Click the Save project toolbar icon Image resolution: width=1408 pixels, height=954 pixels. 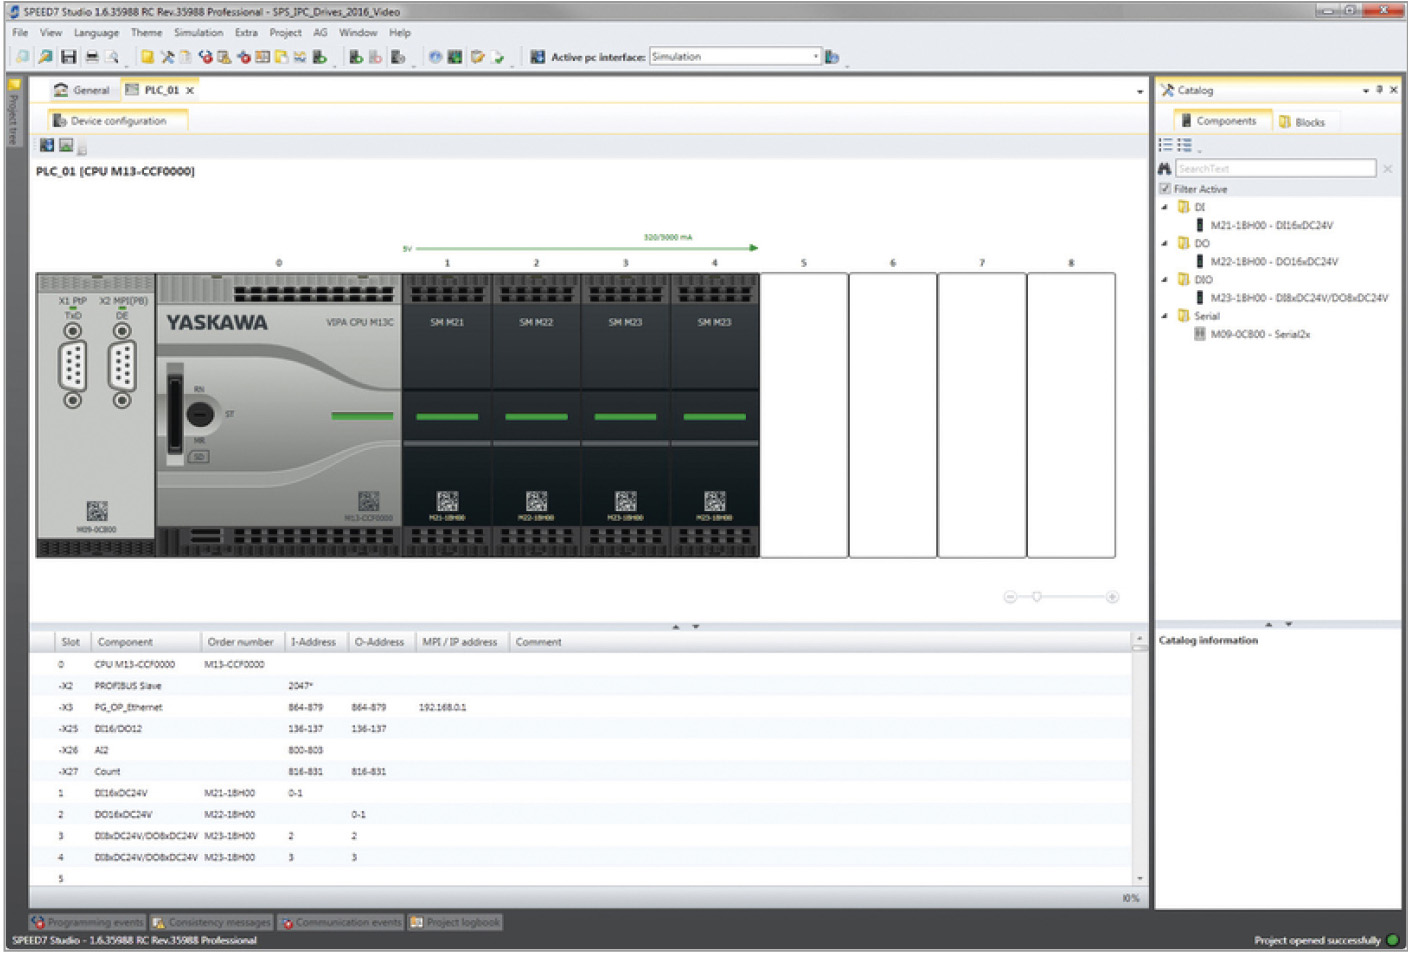point(68,57)
